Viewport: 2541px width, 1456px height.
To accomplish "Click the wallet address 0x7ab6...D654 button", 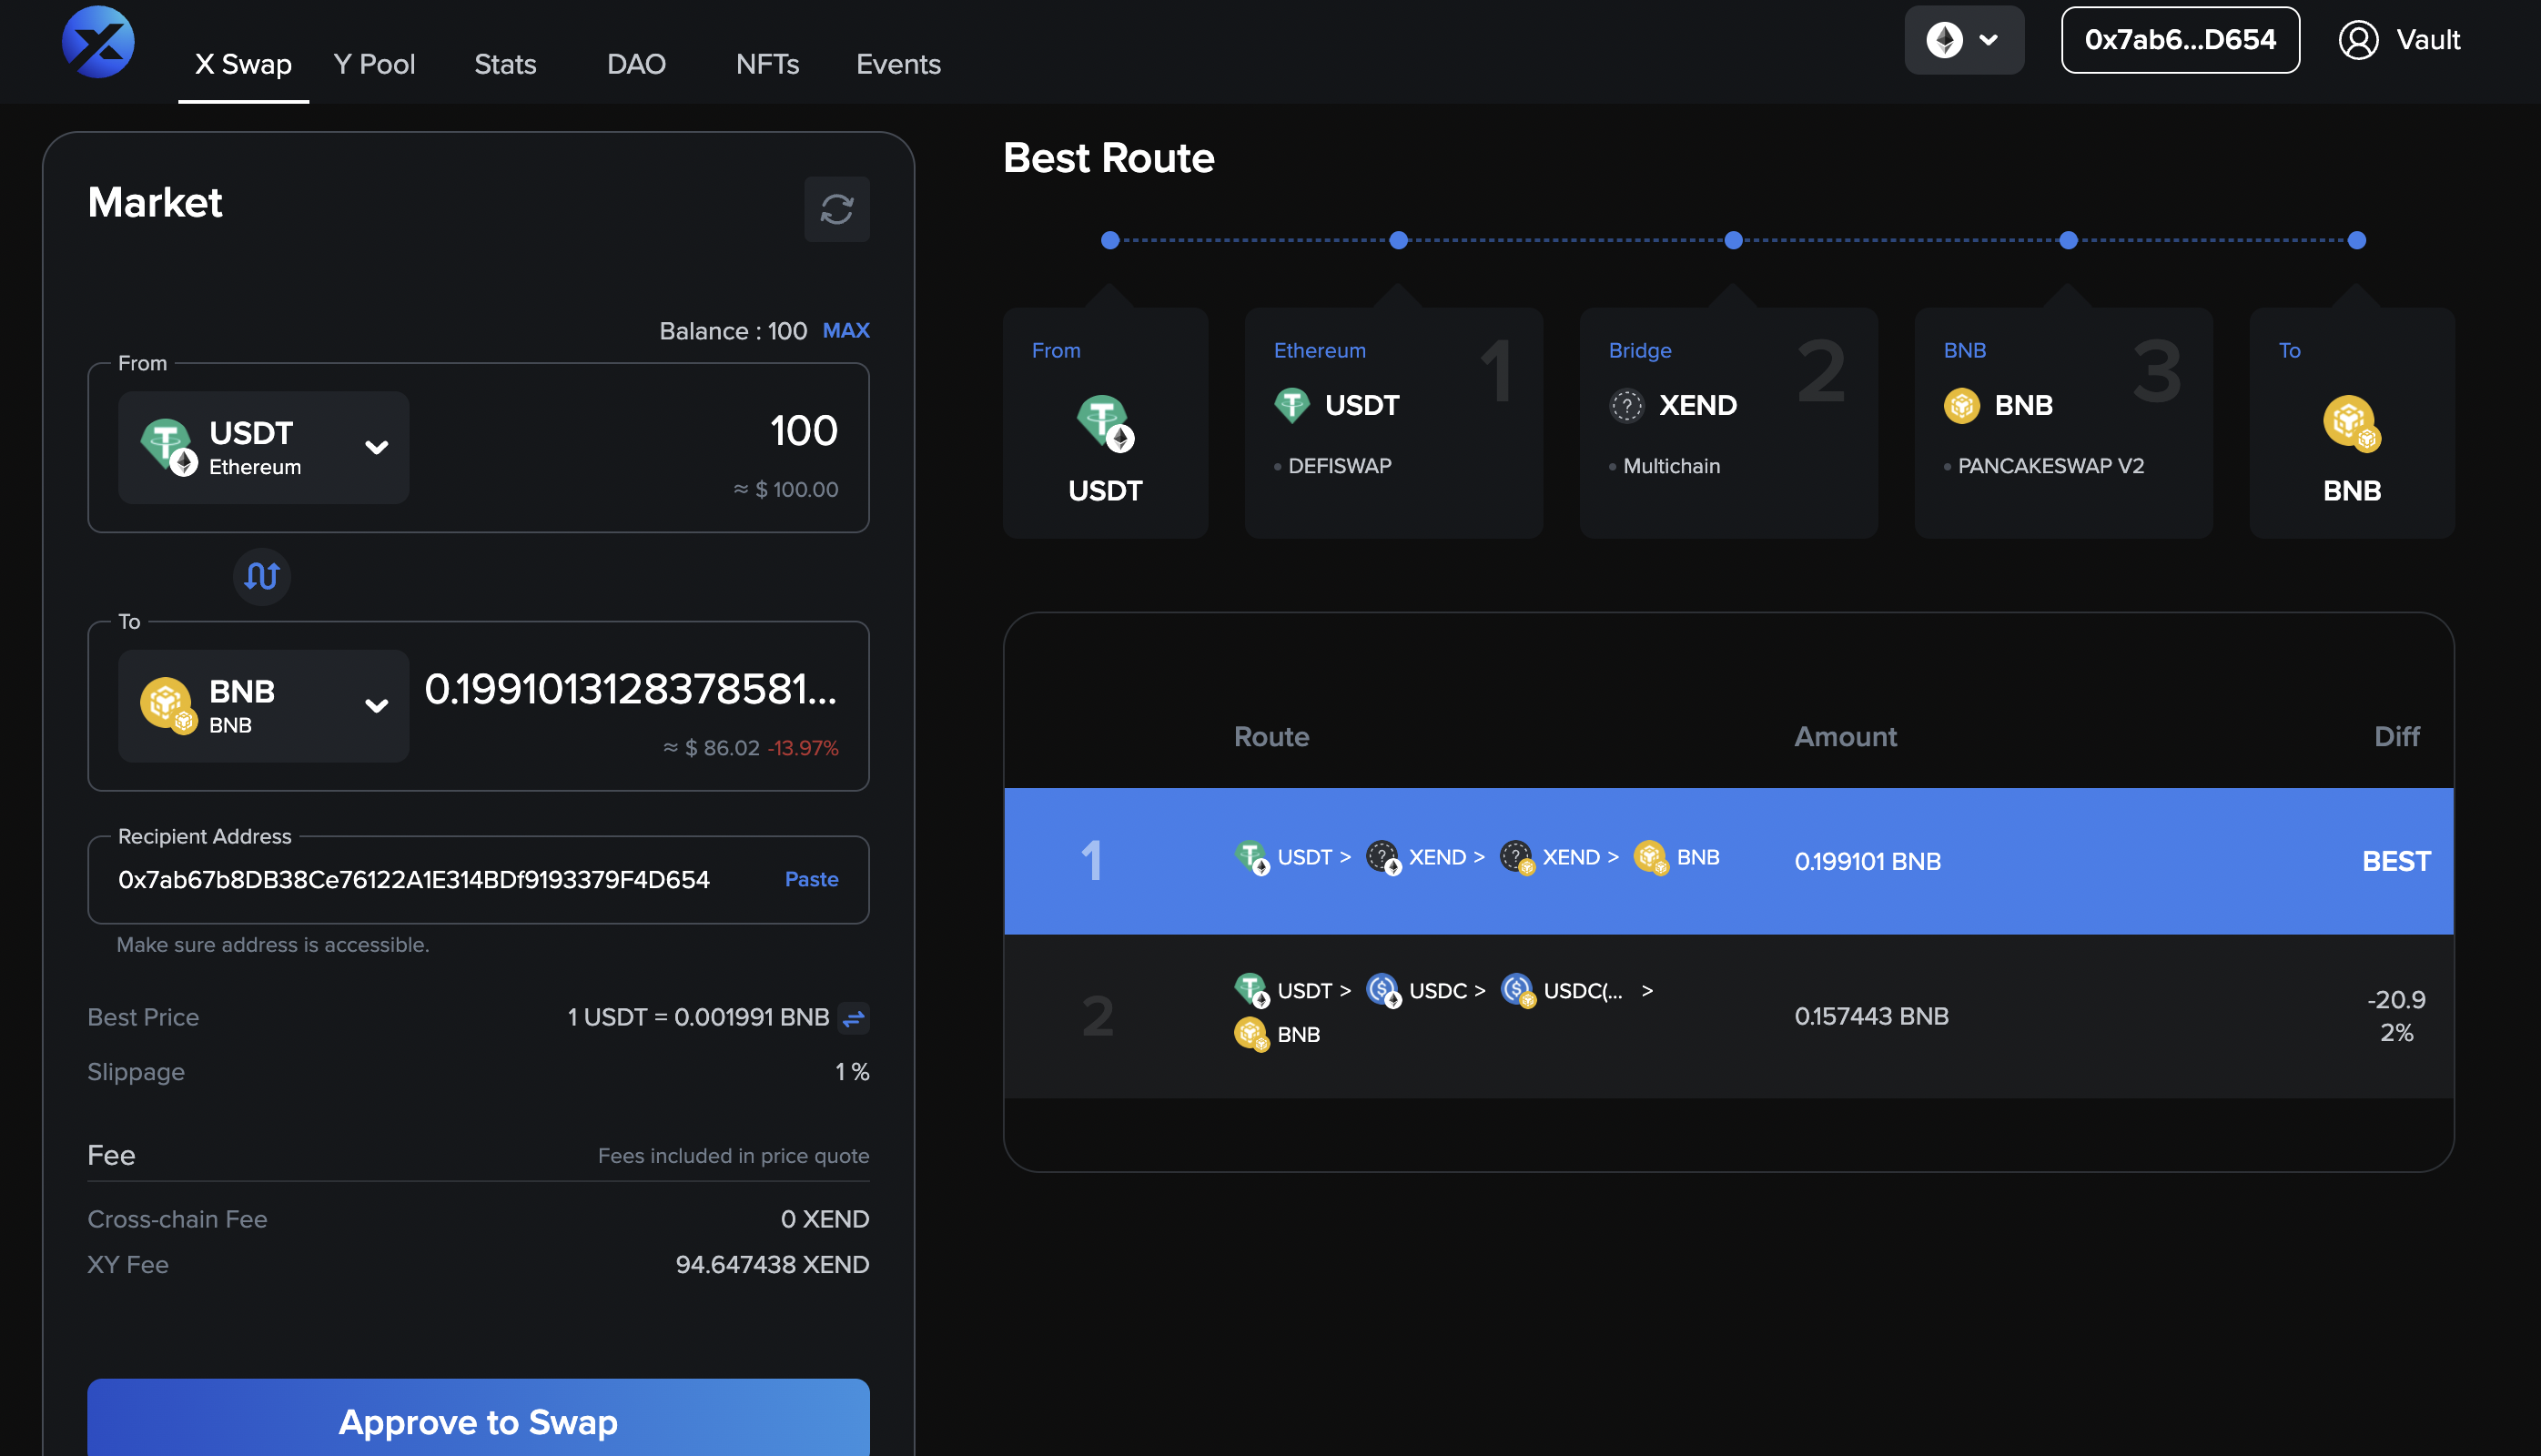I will (x=2180, y=40).
